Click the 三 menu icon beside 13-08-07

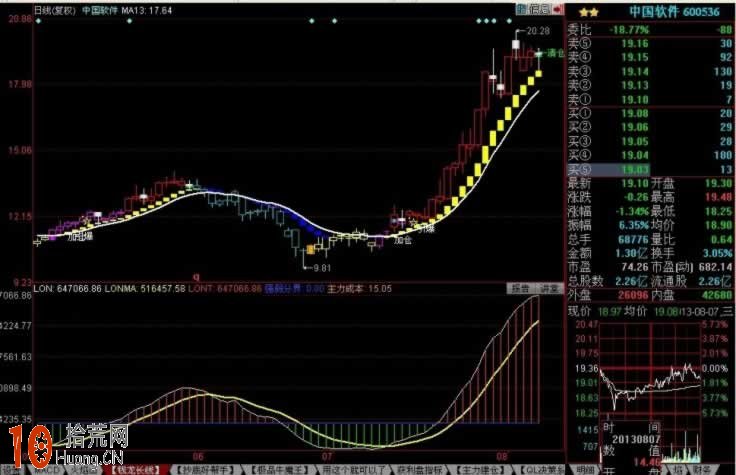(x=727, y=311)
